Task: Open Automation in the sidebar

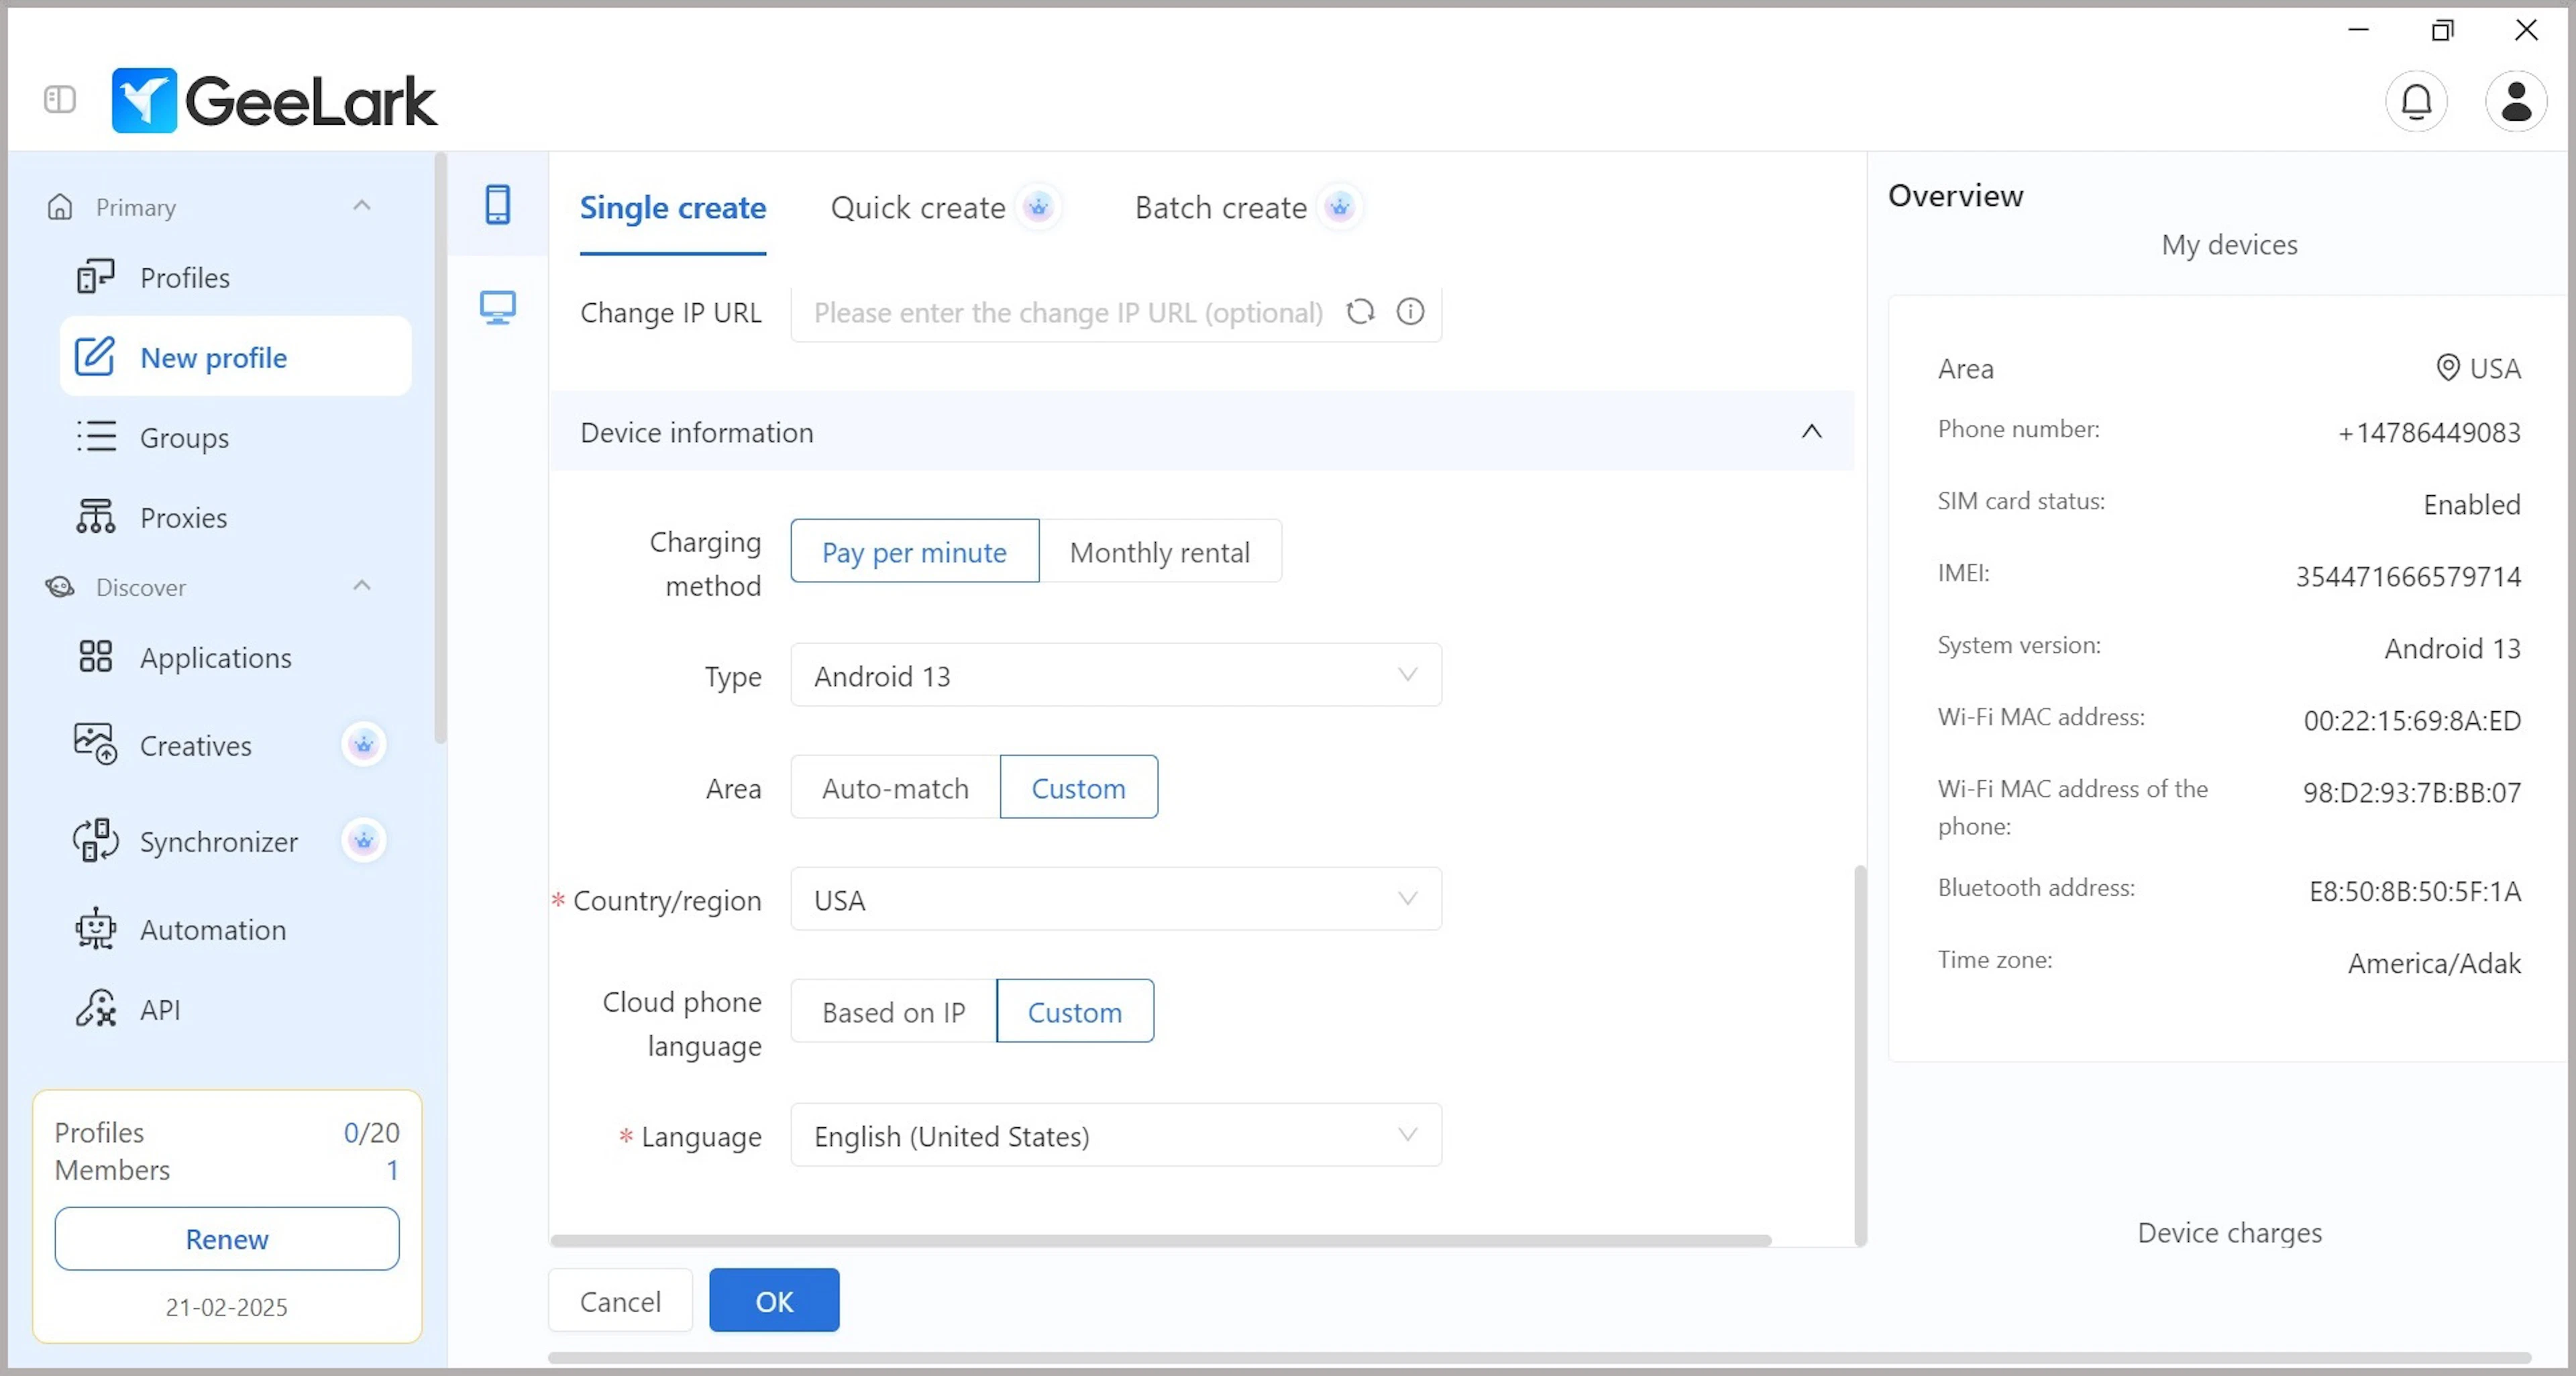Action: pyautogui.click(x=236, y=929)
